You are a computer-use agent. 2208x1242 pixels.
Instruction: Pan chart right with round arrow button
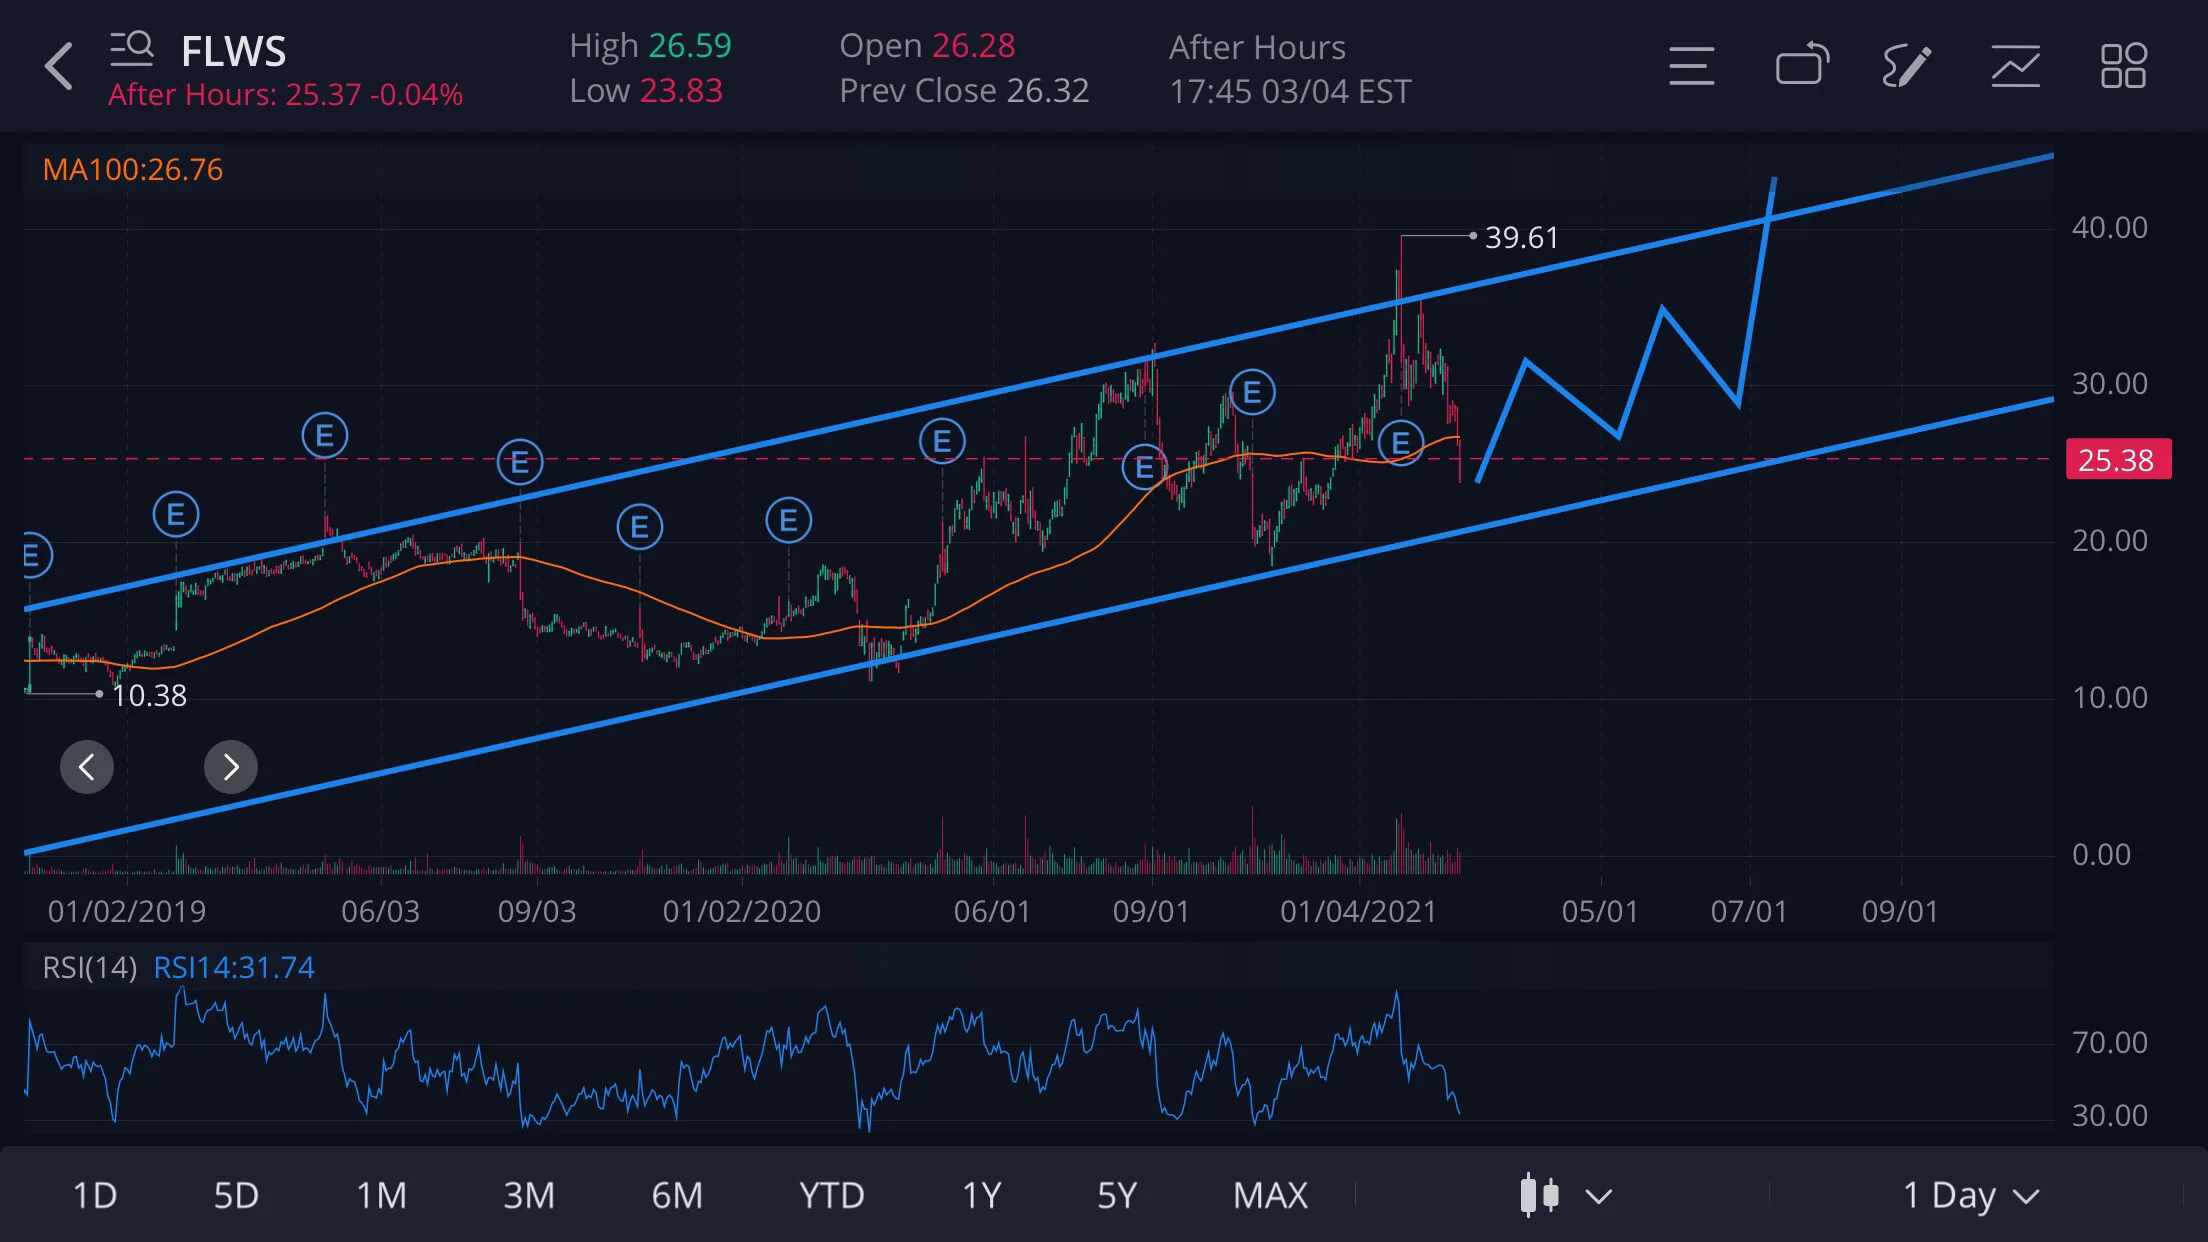tap(231, 767)
